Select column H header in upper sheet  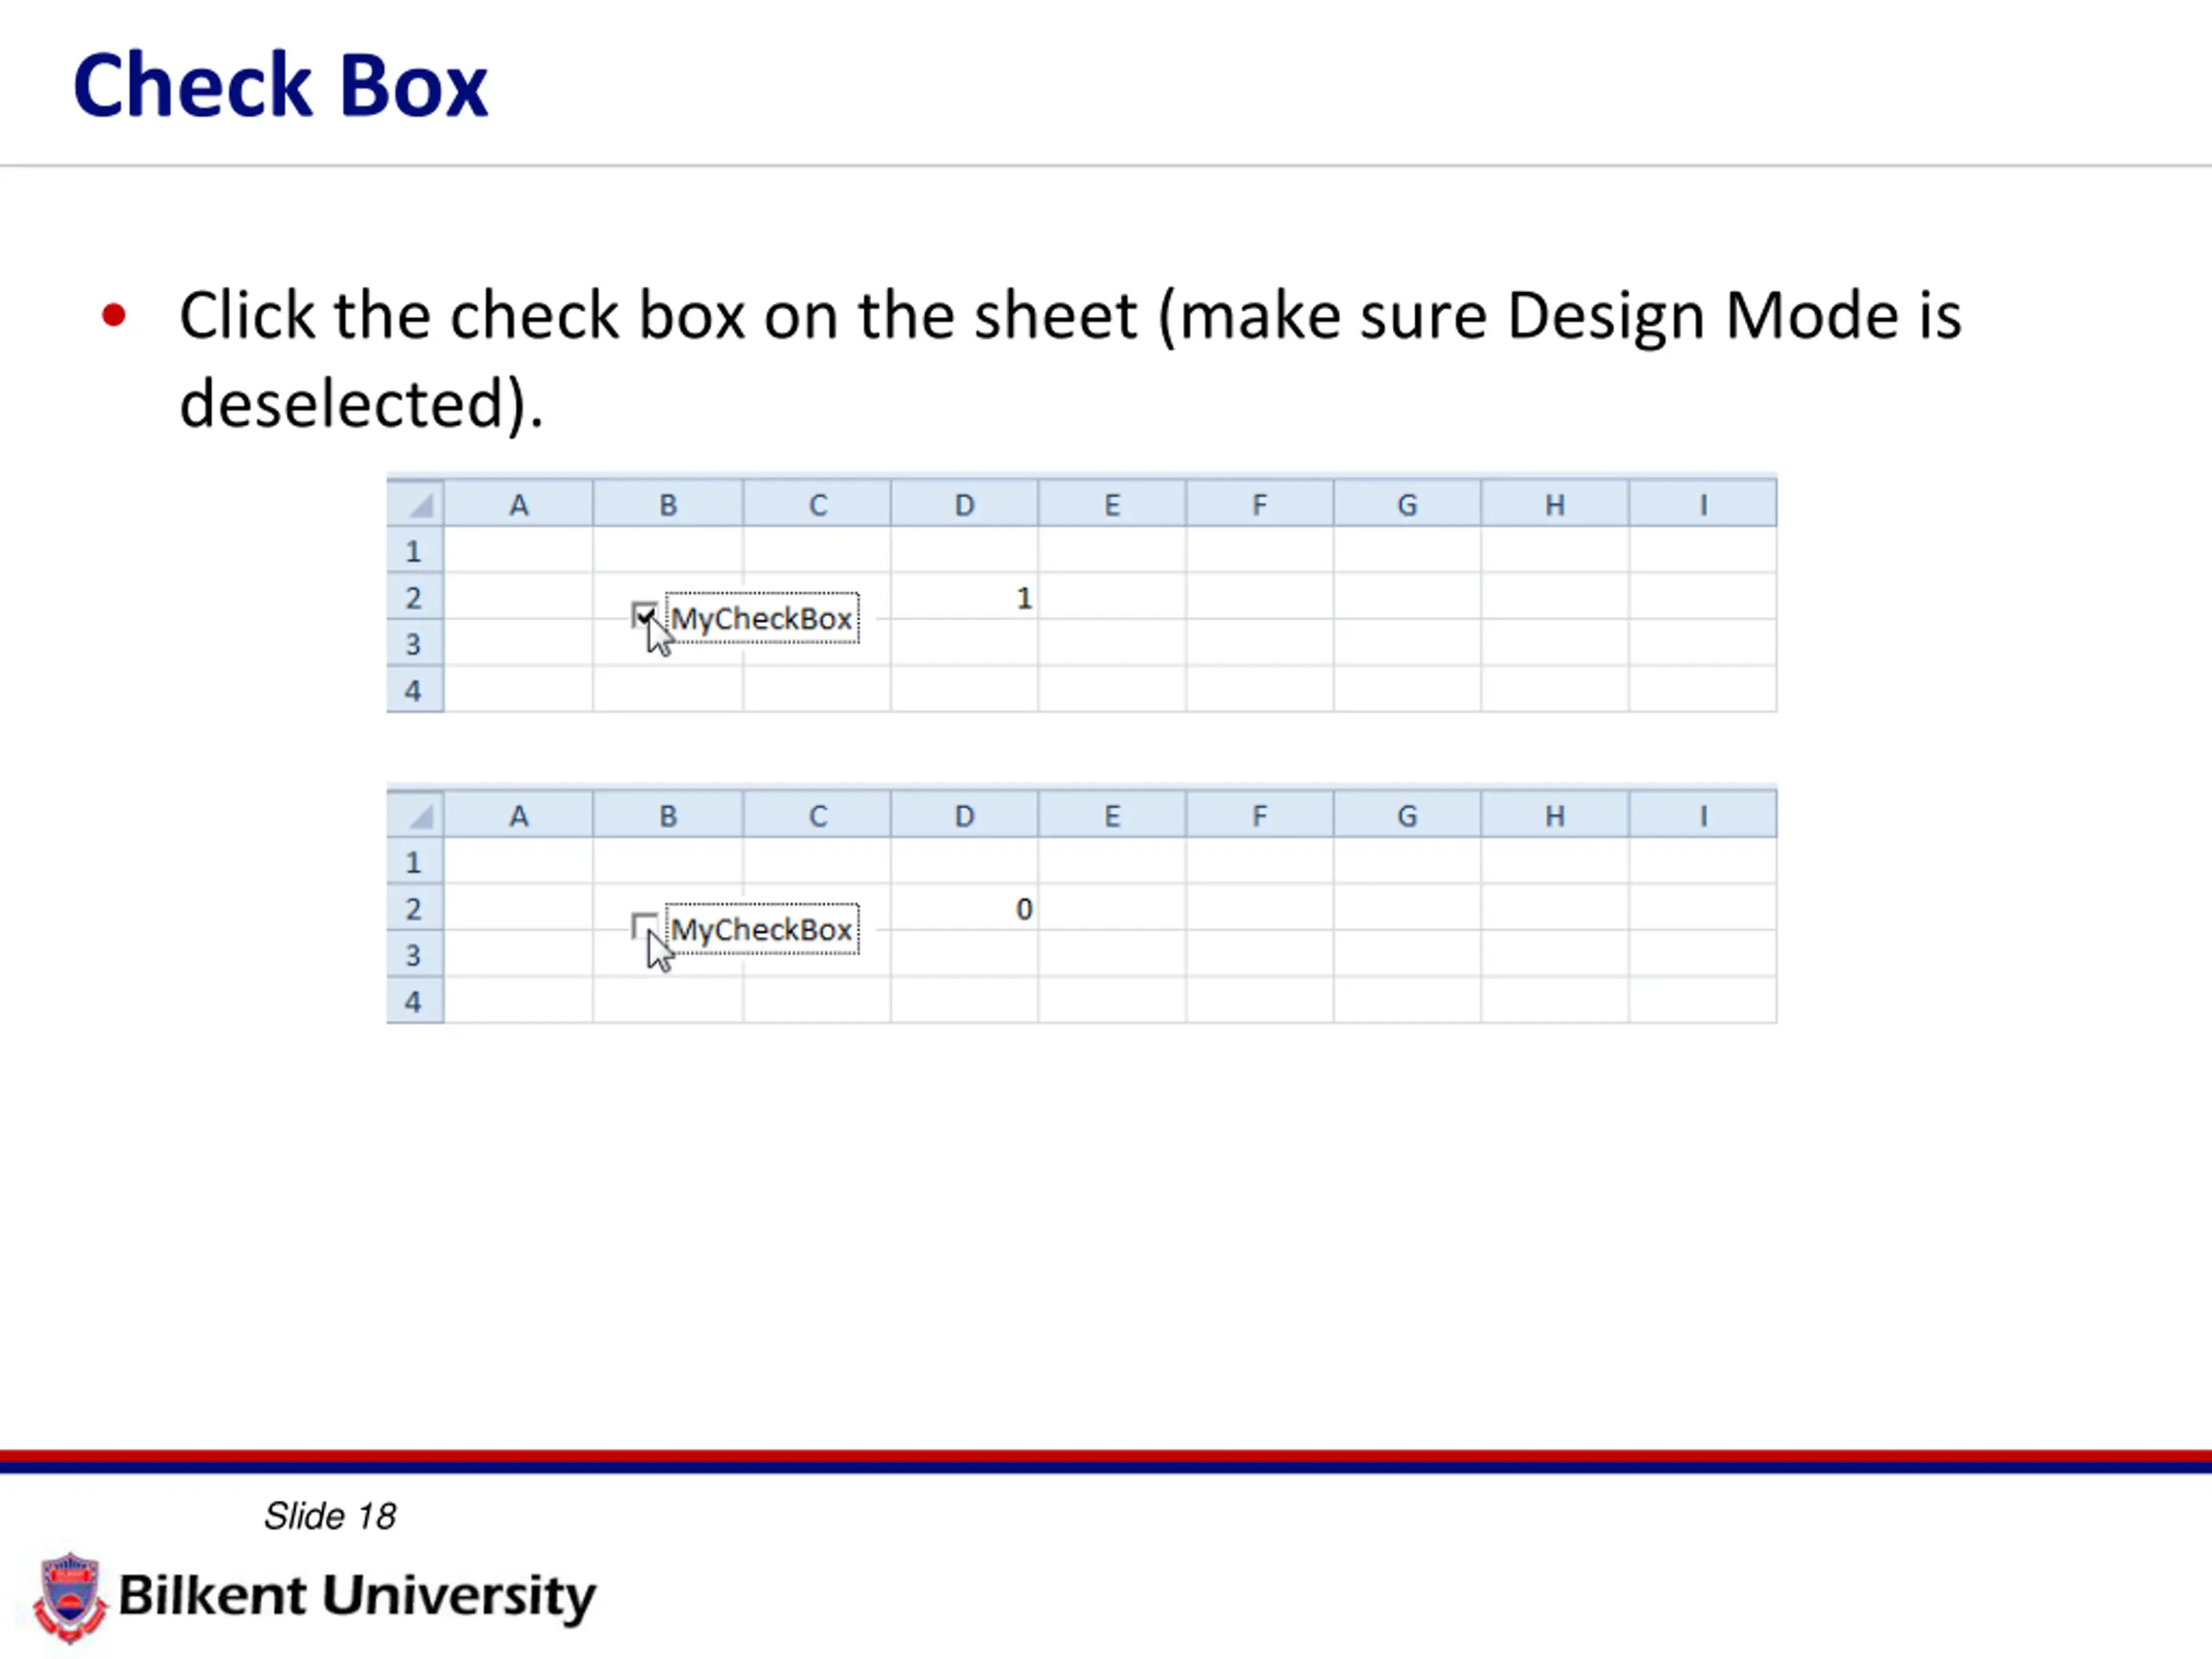[x=1555, y=504]
